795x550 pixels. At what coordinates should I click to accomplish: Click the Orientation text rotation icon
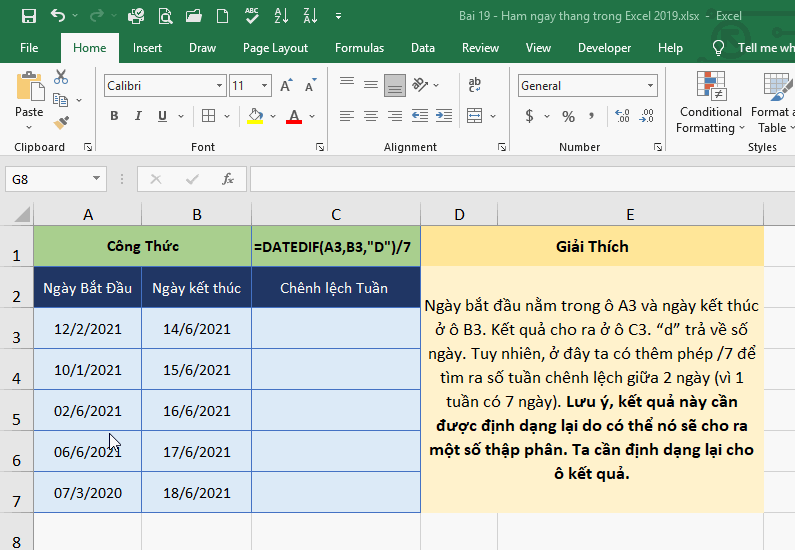pos(420,85)
